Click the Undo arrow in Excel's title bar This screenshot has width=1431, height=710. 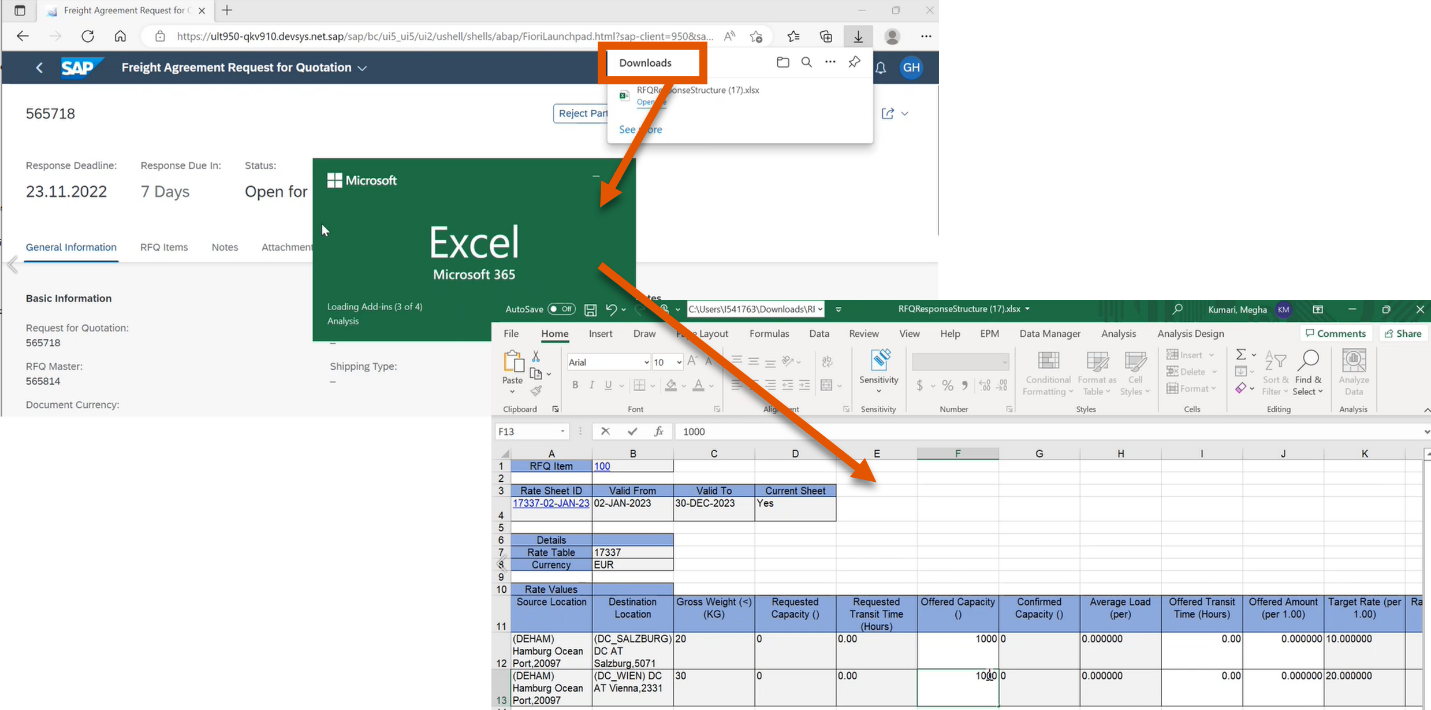tap(611, 310)
